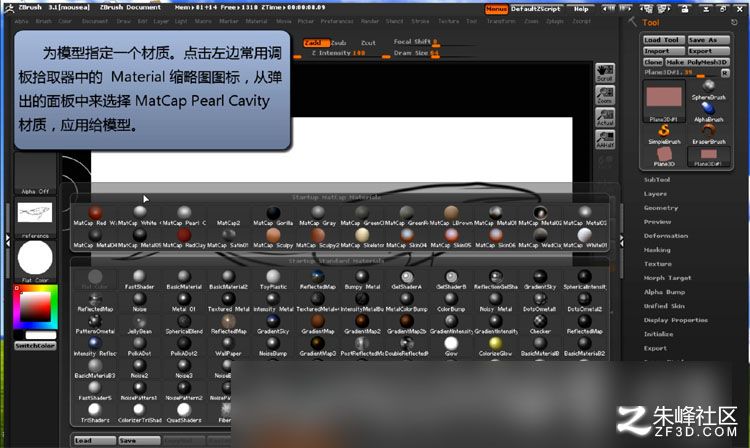Click the R toggle beside Plane3D#1
750x448 pixels.
(x=725, y=73)
